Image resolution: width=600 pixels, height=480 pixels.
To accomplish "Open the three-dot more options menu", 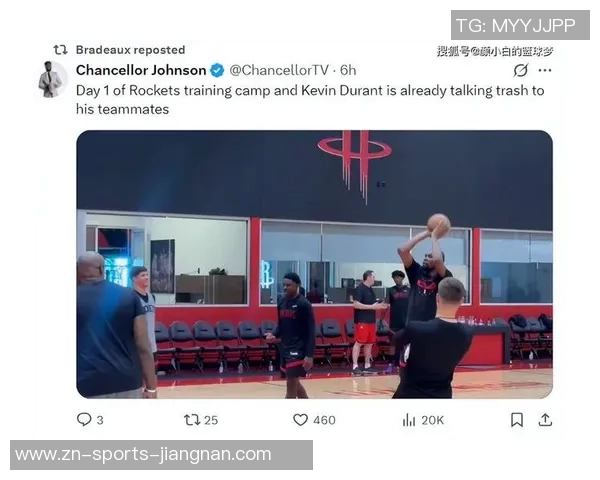I will pos(545,70).
